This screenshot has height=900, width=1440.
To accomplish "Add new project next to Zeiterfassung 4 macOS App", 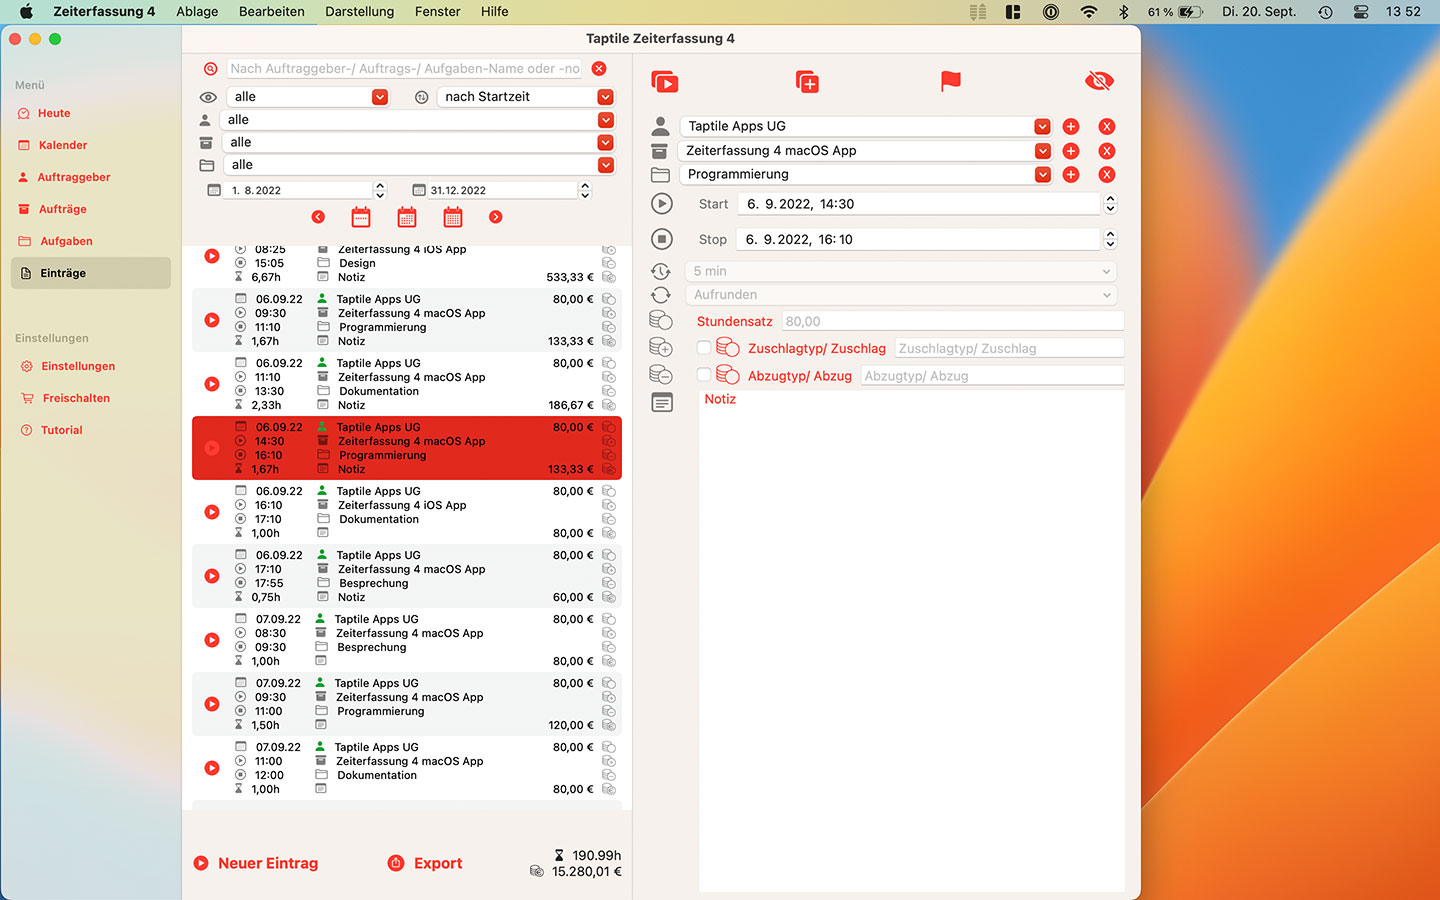I will 1071,151.
